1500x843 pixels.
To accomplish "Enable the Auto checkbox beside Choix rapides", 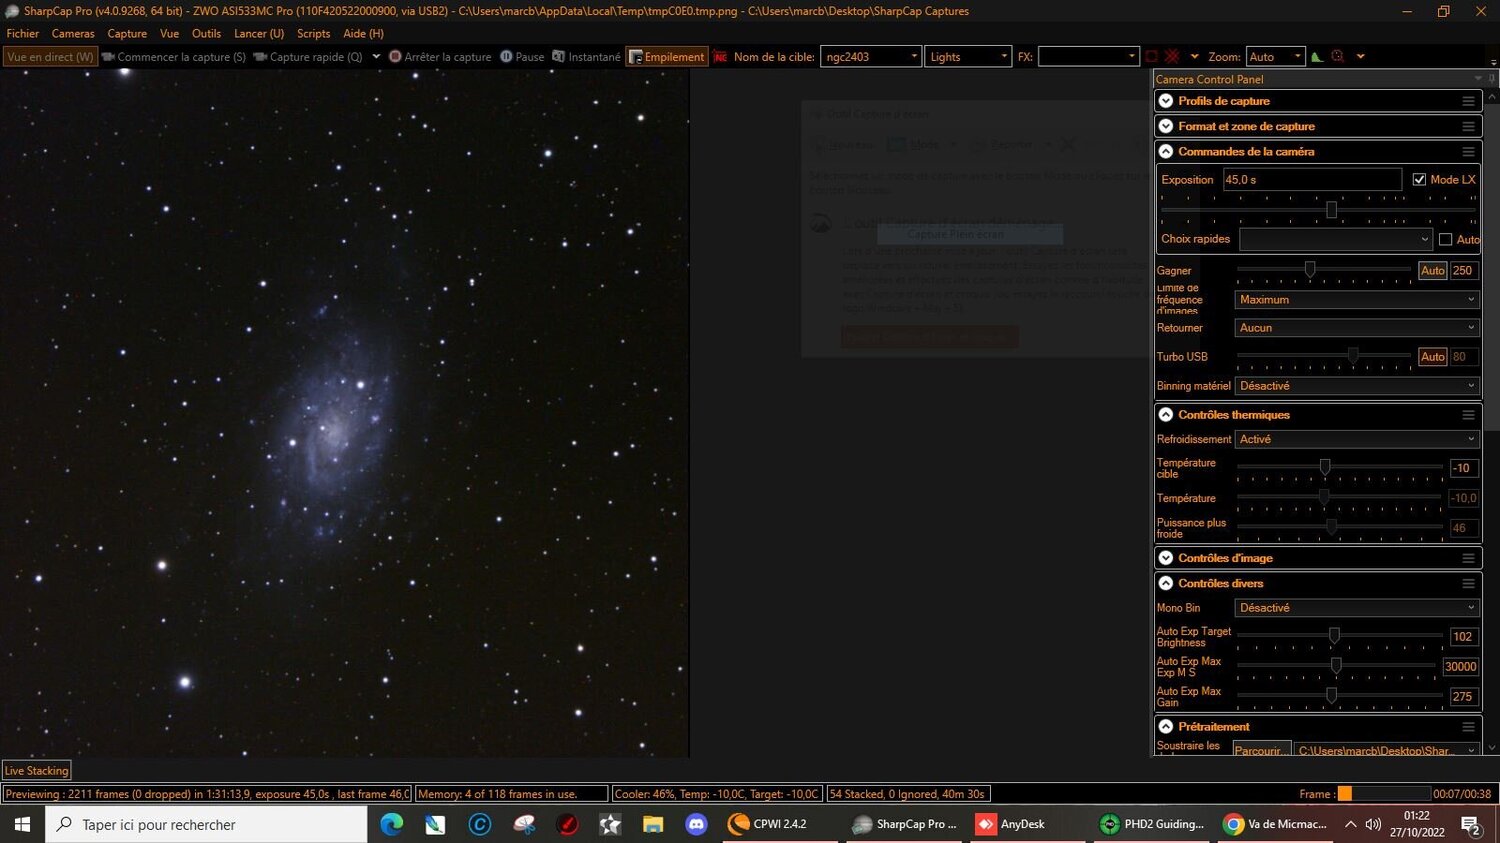I will click(1445, 239).
